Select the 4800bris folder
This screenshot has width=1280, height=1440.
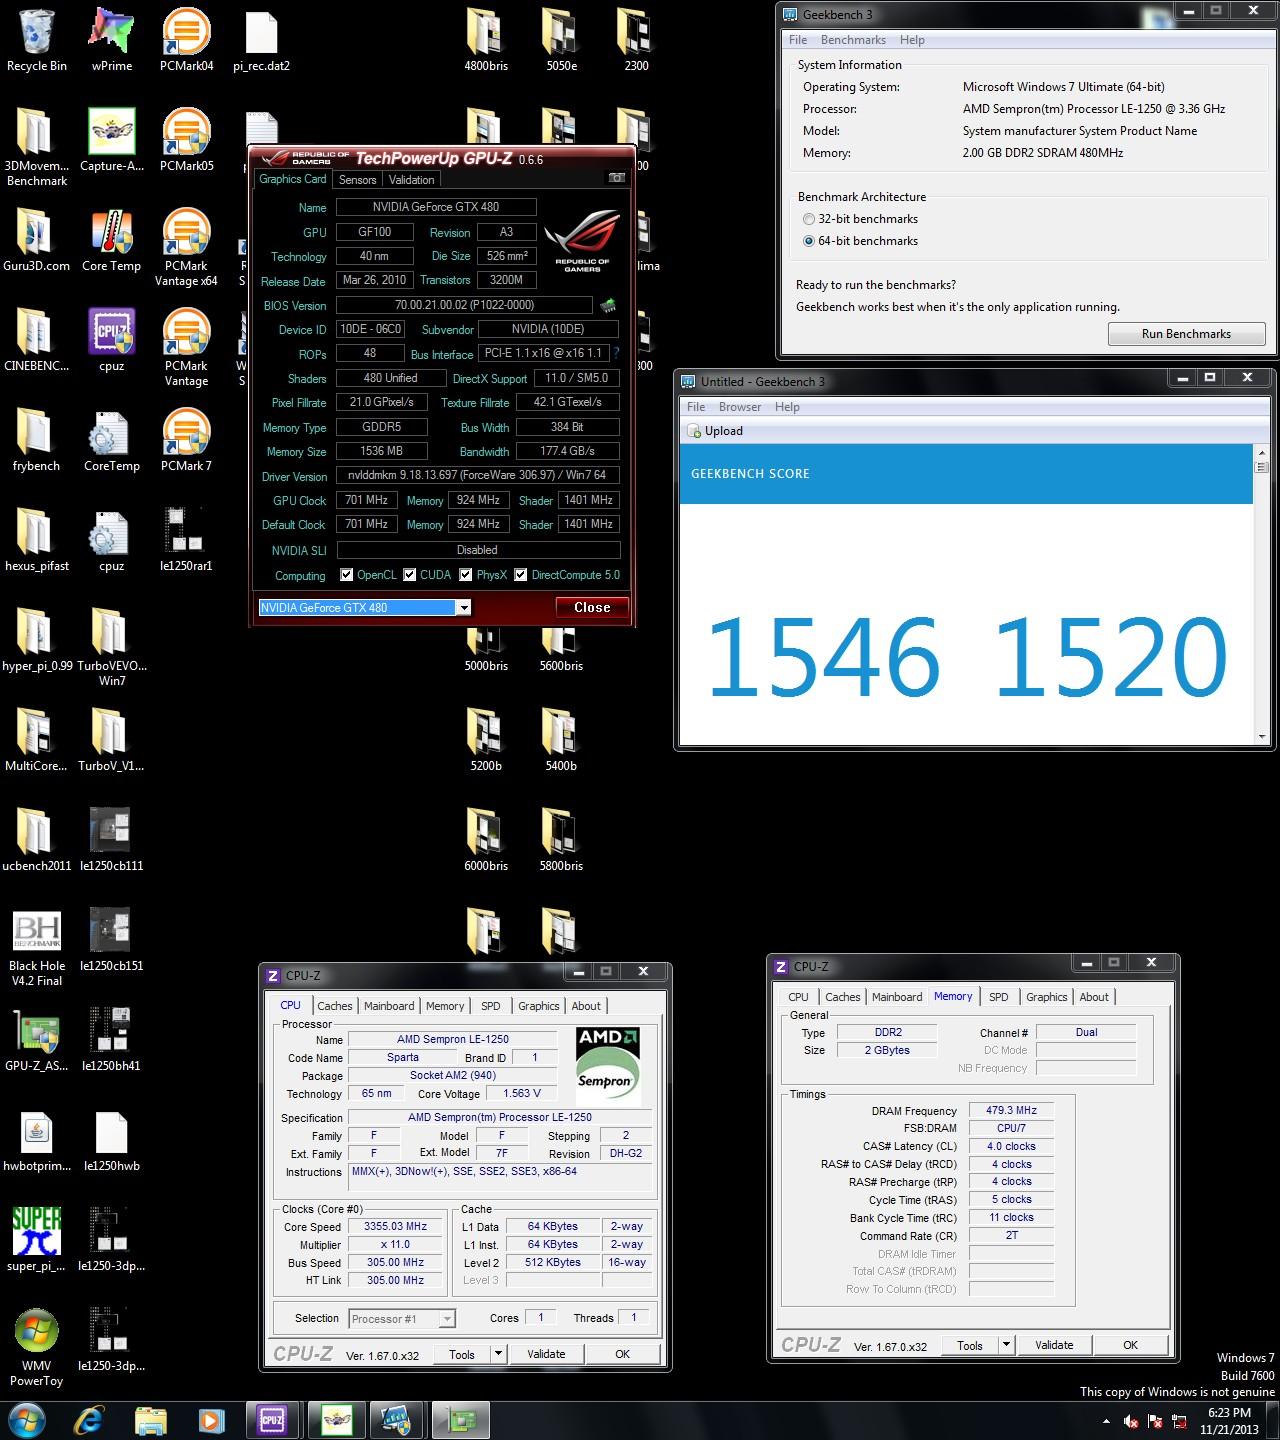point(486,40)
